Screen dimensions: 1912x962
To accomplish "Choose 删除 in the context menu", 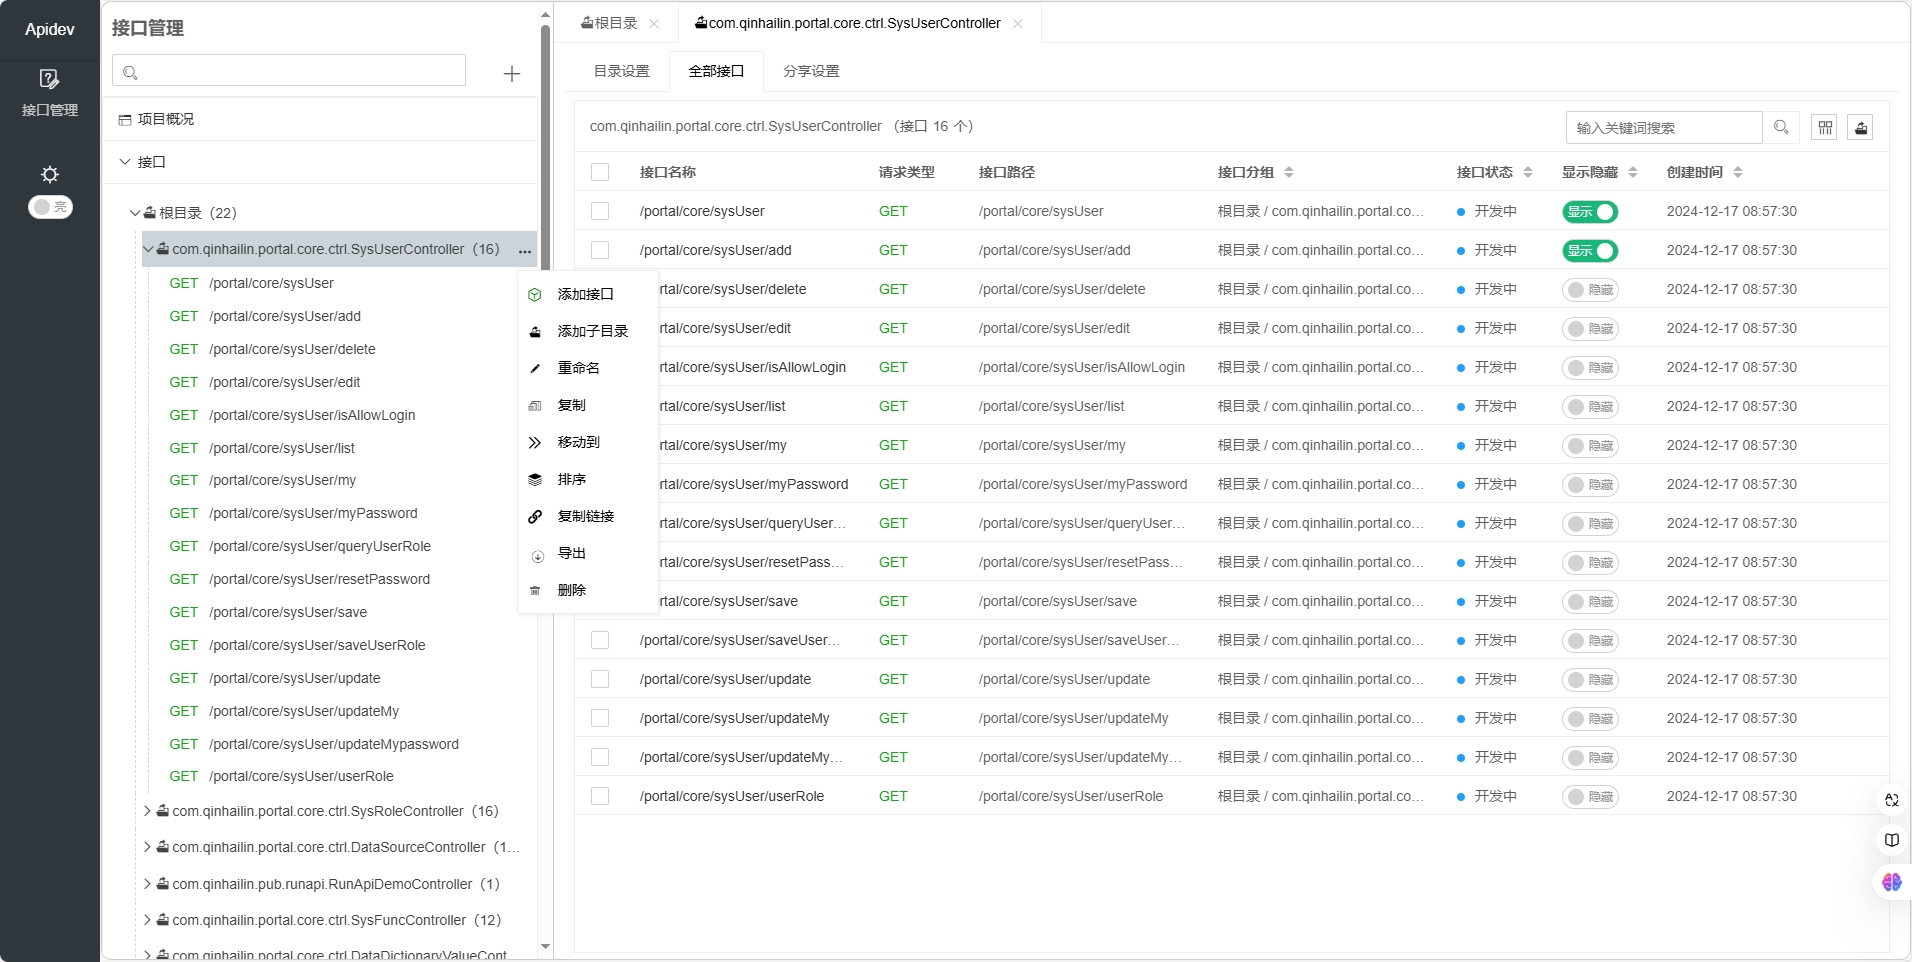I will tap(570, 590).
